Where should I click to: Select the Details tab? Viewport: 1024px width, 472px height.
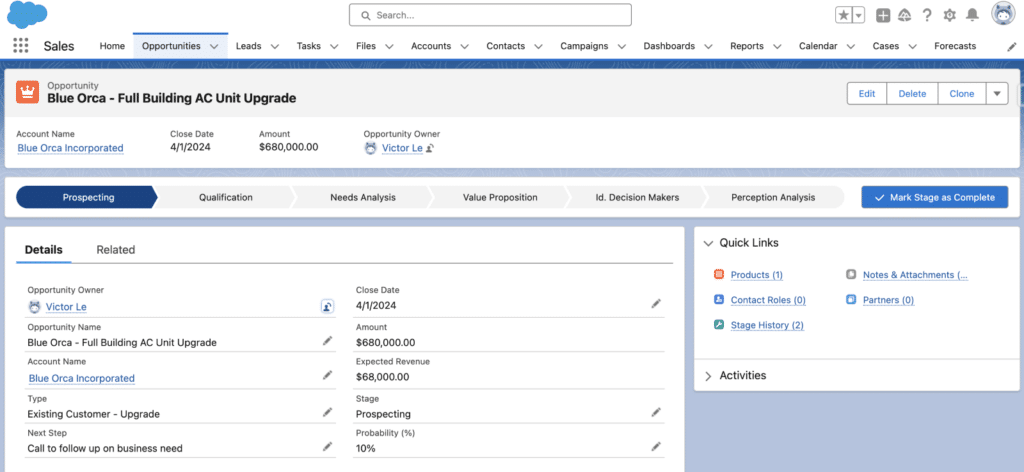coord(44,249)
